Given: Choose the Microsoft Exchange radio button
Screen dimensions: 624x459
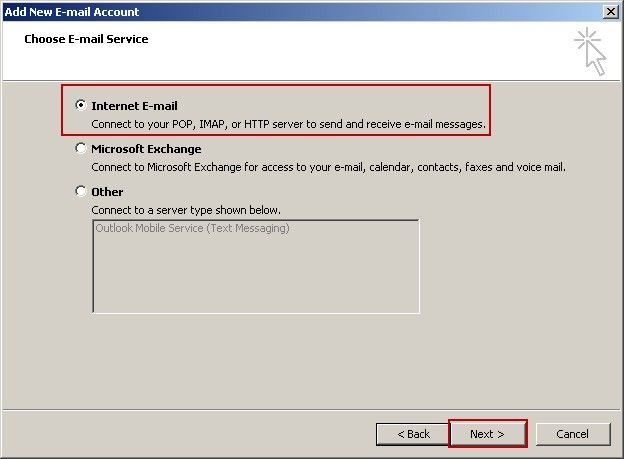Looking at the screenshot, I should [x=80, y=149].
